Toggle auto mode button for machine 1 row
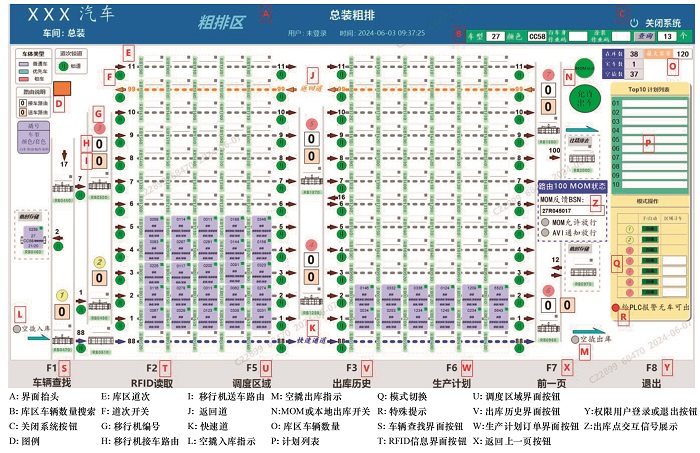 click(650, 229)
